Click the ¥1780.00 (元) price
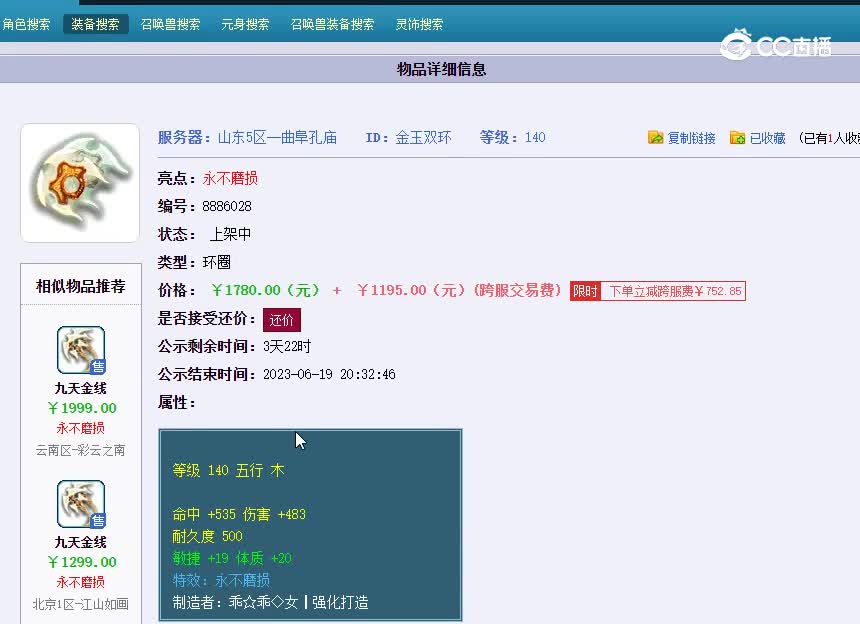Viewport: 860px width, 624px height. tap(265, 290)
